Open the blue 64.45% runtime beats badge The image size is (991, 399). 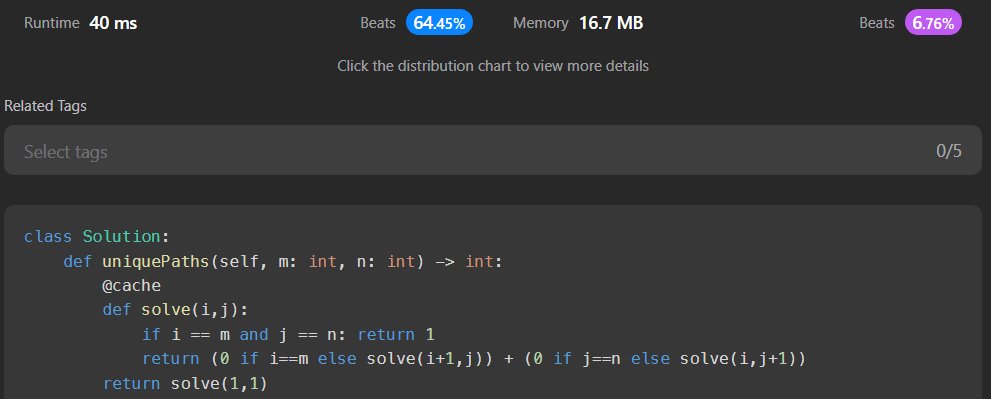coord(439,23)
